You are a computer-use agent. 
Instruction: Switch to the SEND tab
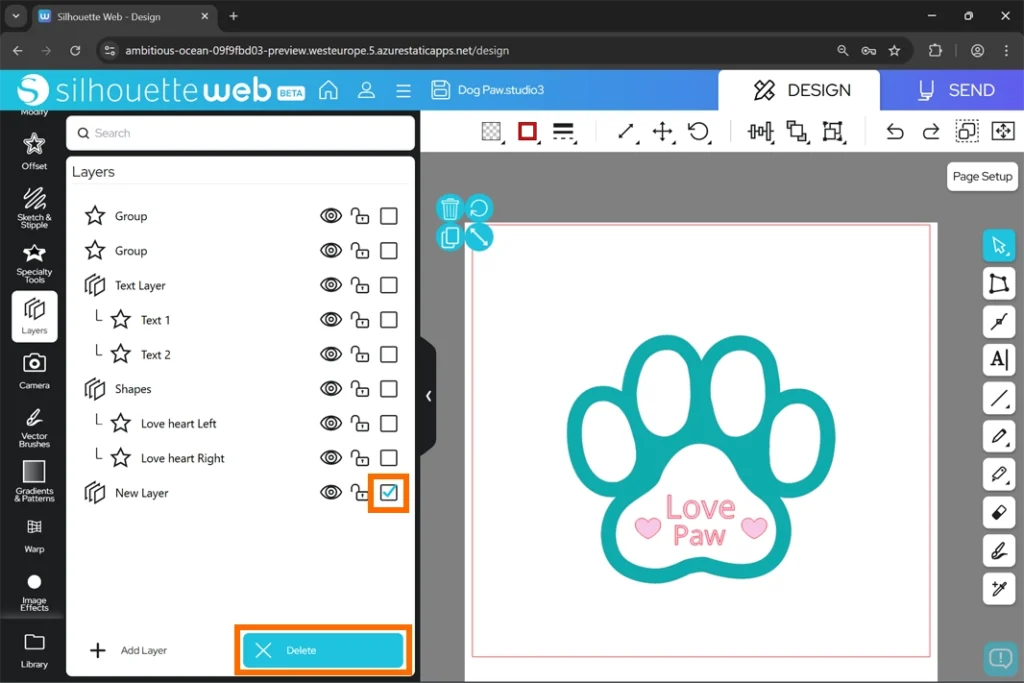pos(956,90)
